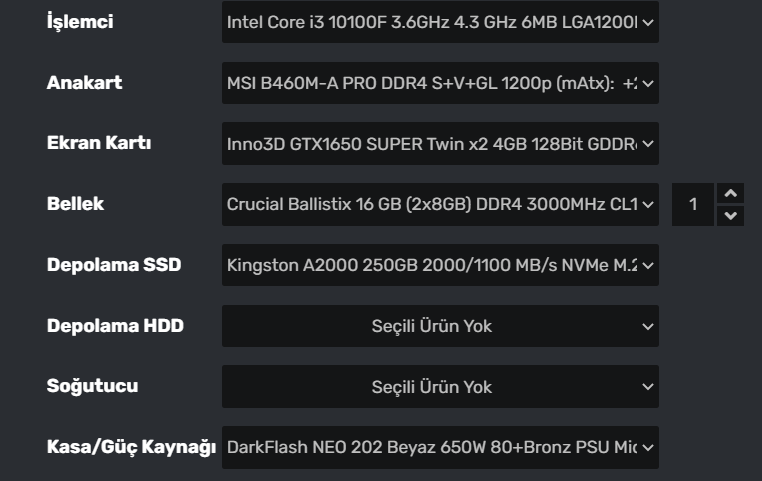Viewport: 762px width, 481px height.
Task: Click the chevron arrow on Inno3D GTX1650 row
Action: 648,144
